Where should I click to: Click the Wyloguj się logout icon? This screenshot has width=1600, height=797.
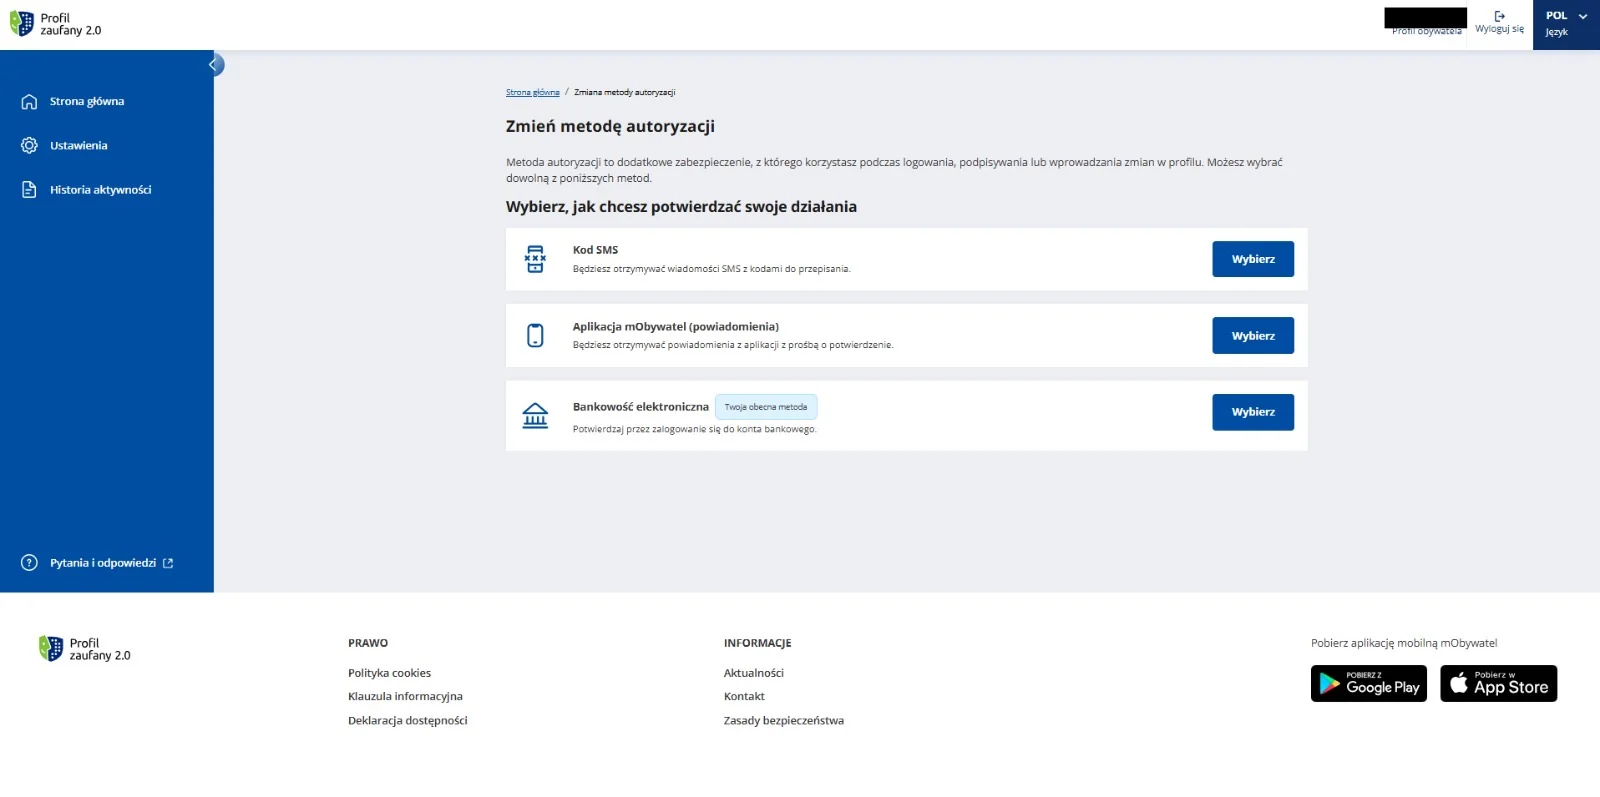tap(1499, 16)
